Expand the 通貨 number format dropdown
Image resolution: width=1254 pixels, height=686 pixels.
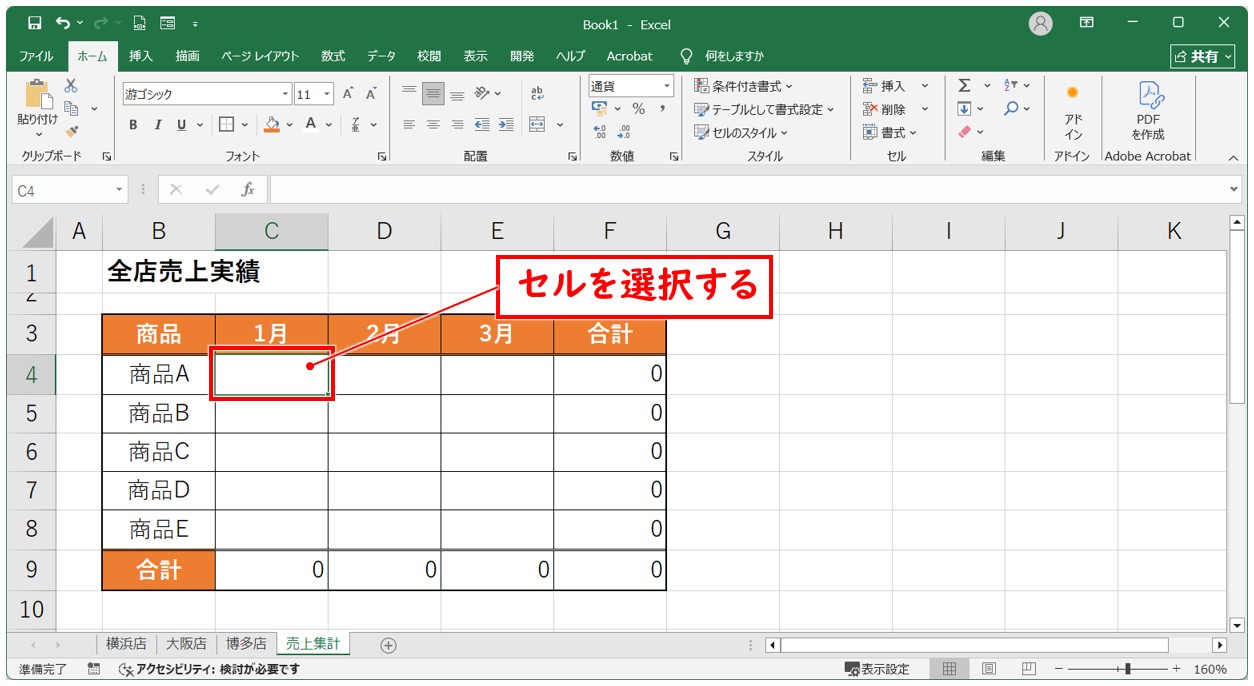[x=667, y=86]
